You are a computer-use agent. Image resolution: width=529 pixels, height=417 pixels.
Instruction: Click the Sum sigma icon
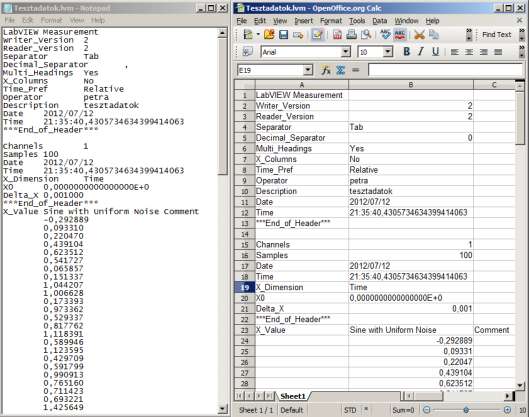[340, 70]
